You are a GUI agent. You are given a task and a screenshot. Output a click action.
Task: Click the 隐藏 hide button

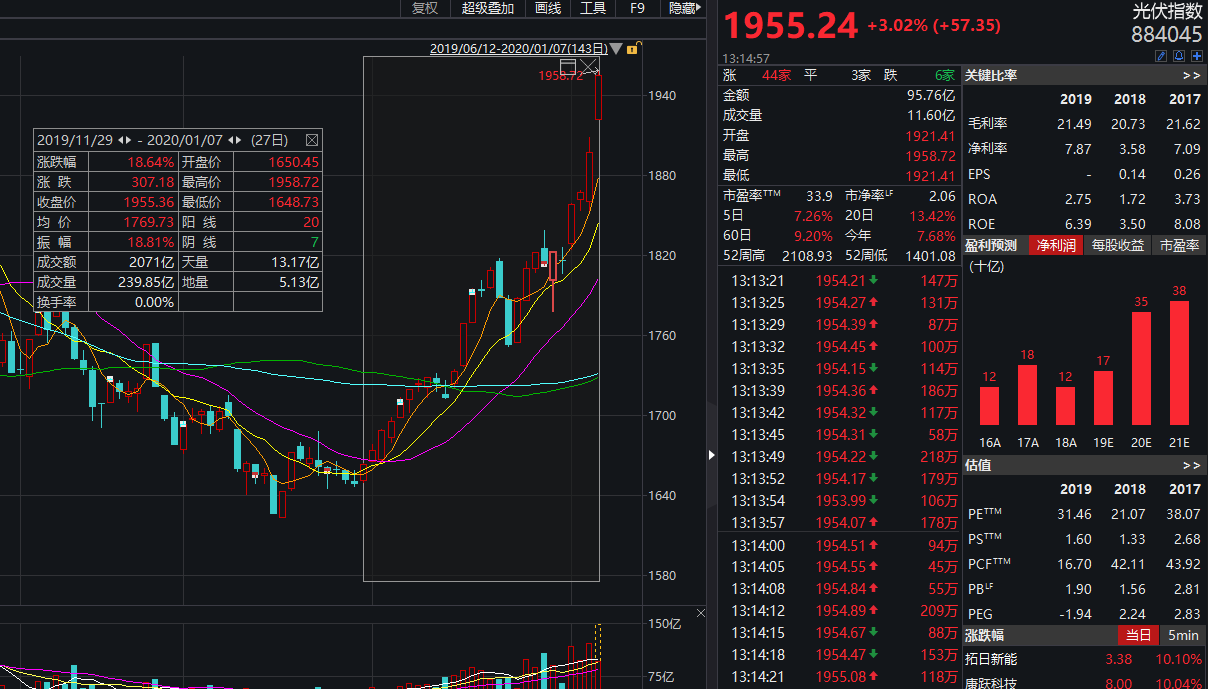pos(682,8)
